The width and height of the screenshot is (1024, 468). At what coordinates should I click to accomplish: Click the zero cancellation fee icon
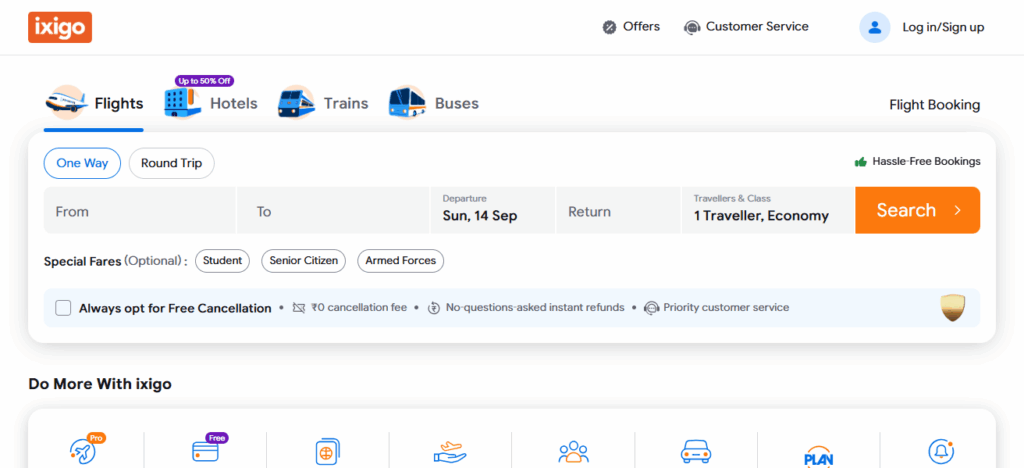click(299, 307)
